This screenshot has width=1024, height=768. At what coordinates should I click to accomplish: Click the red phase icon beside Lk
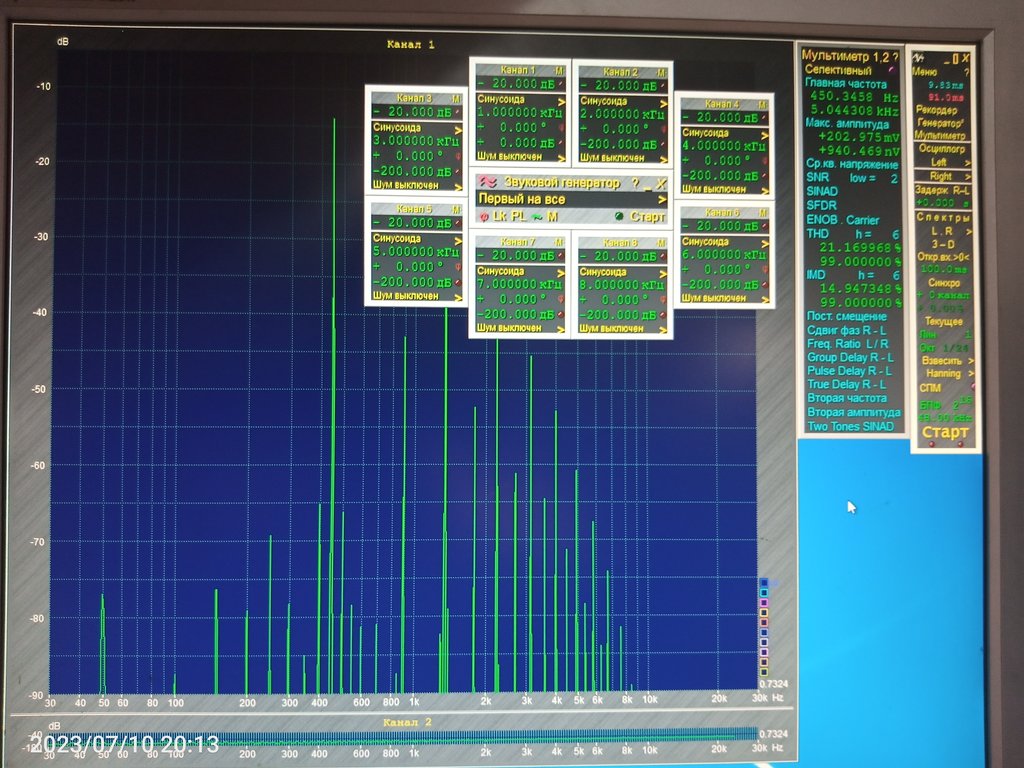click(485, 216)
